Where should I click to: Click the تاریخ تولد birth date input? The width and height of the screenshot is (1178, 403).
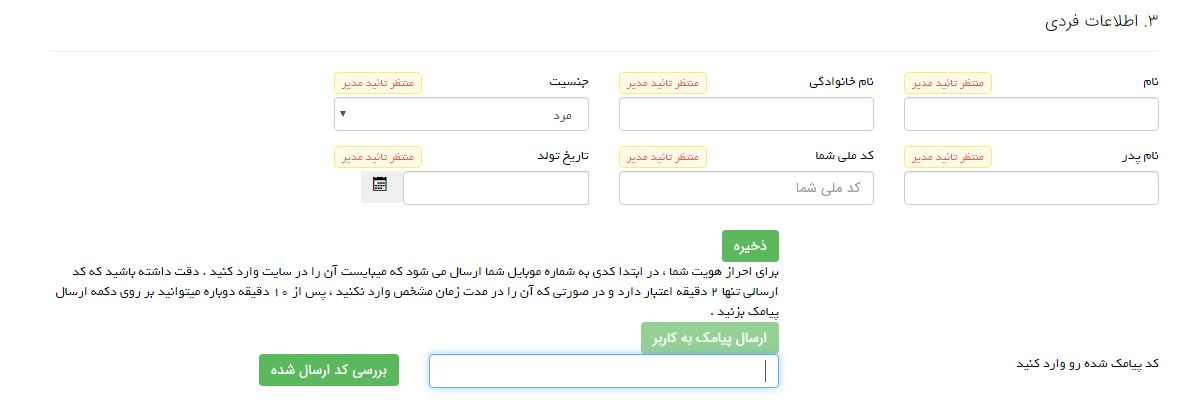pos(496,188)
